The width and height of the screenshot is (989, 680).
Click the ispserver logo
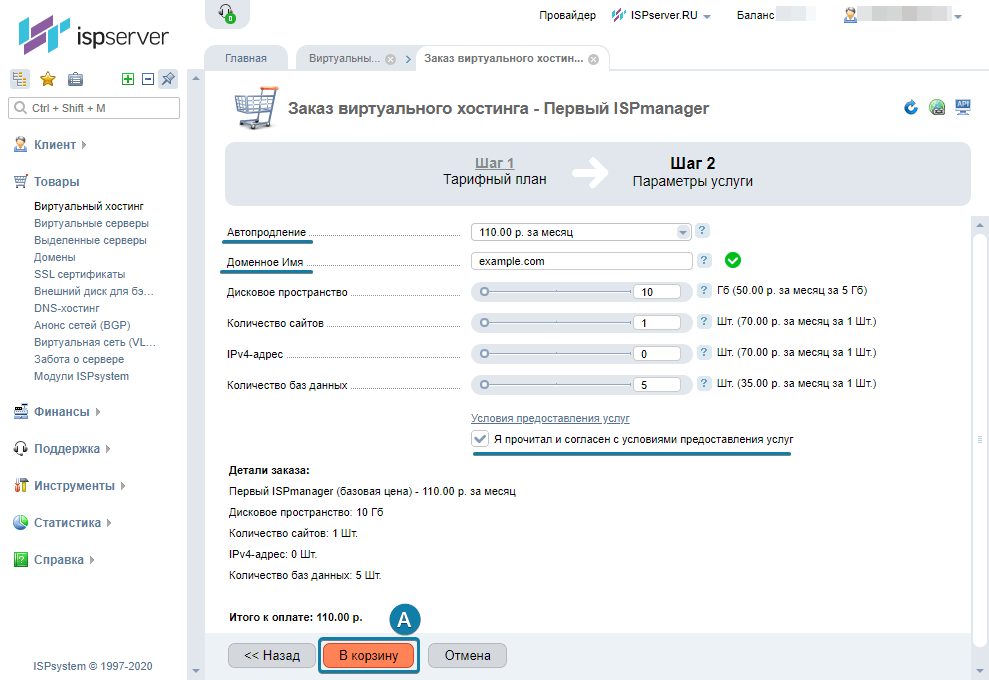click(94, 35)
